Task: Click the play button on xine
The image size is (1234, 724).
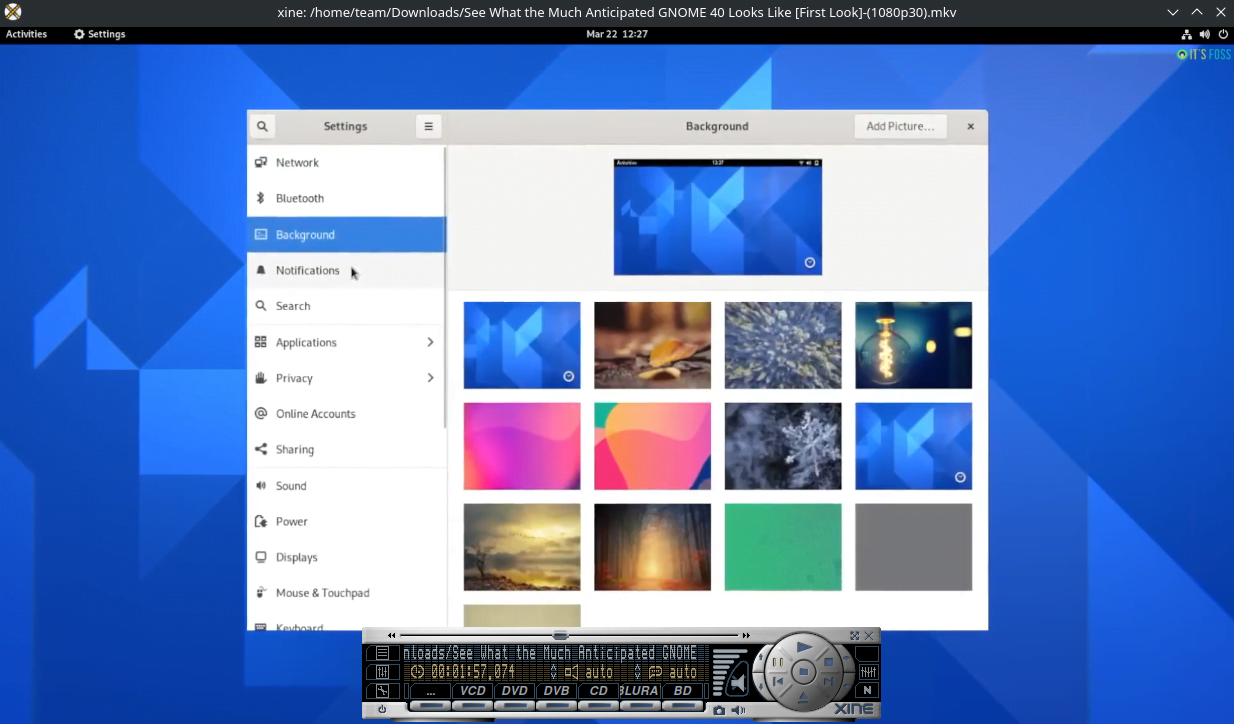Action: coord(802,647)
